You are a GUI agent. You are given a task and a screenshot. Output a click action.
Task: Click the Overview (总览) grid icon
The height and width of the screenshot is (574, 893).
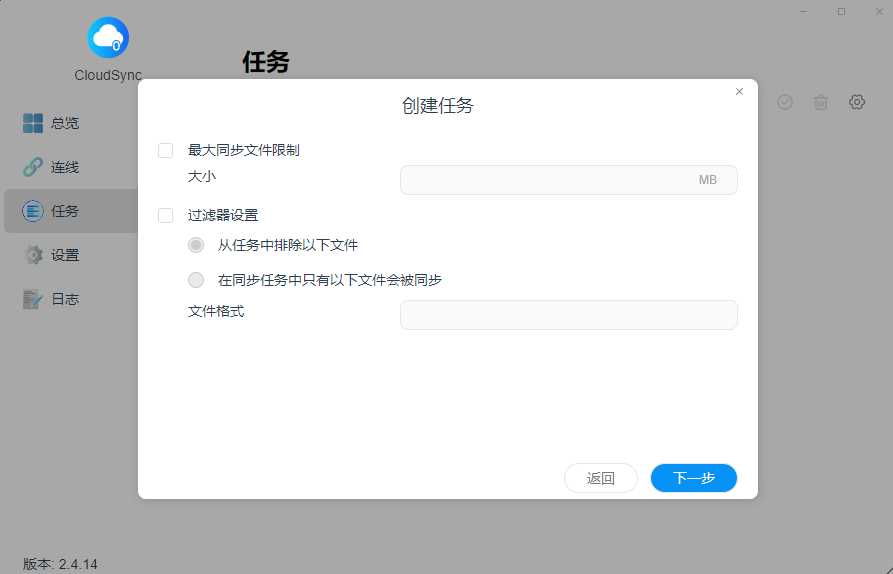(x=33, y=123)
